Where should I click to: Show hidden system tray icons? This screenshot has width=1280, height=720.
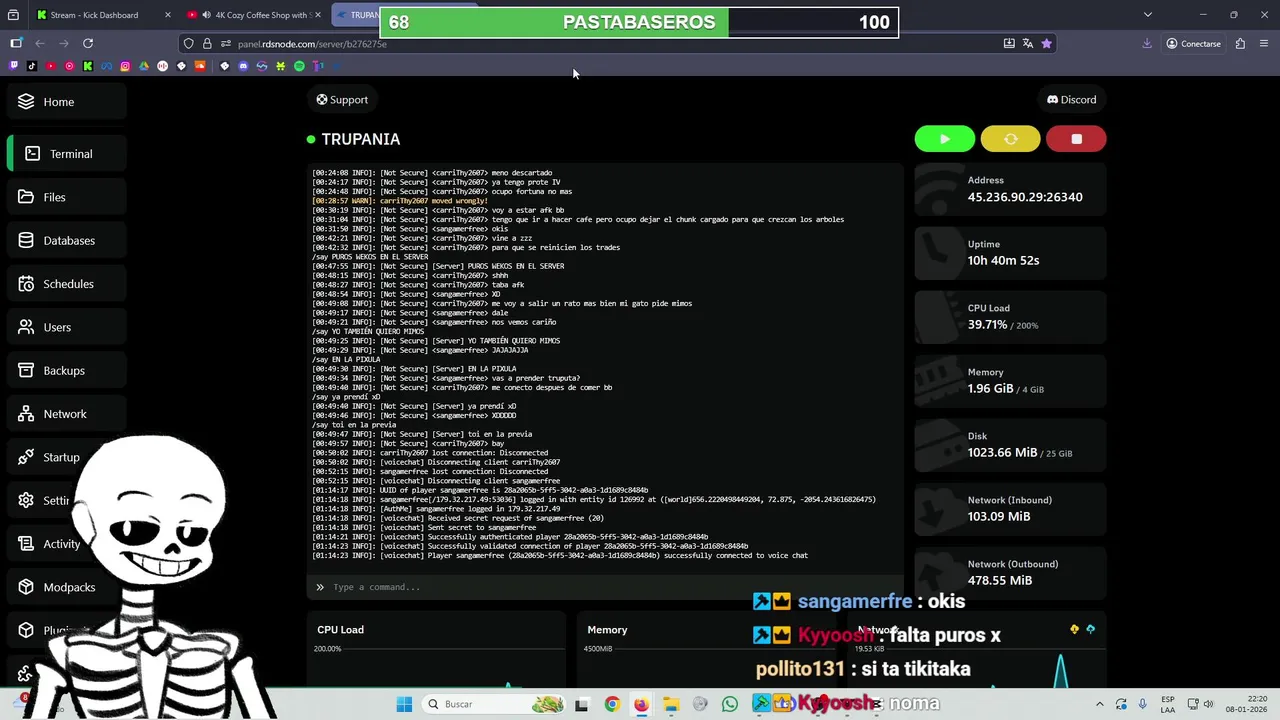coord(1099,704)
